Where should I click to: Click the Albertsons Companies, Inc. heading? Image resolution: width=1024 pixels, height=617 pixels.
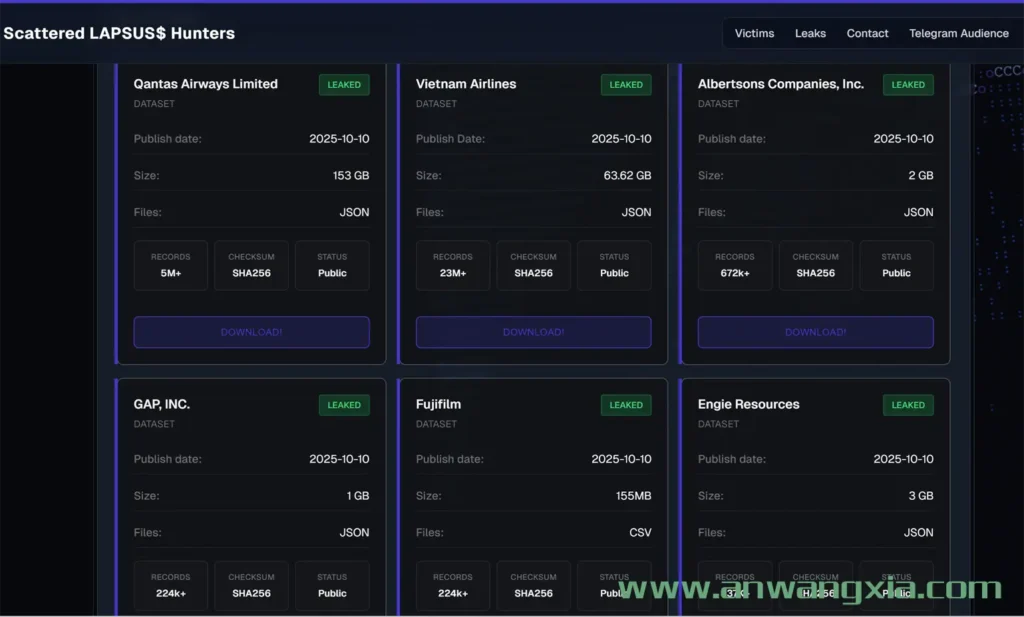point(780,84)
